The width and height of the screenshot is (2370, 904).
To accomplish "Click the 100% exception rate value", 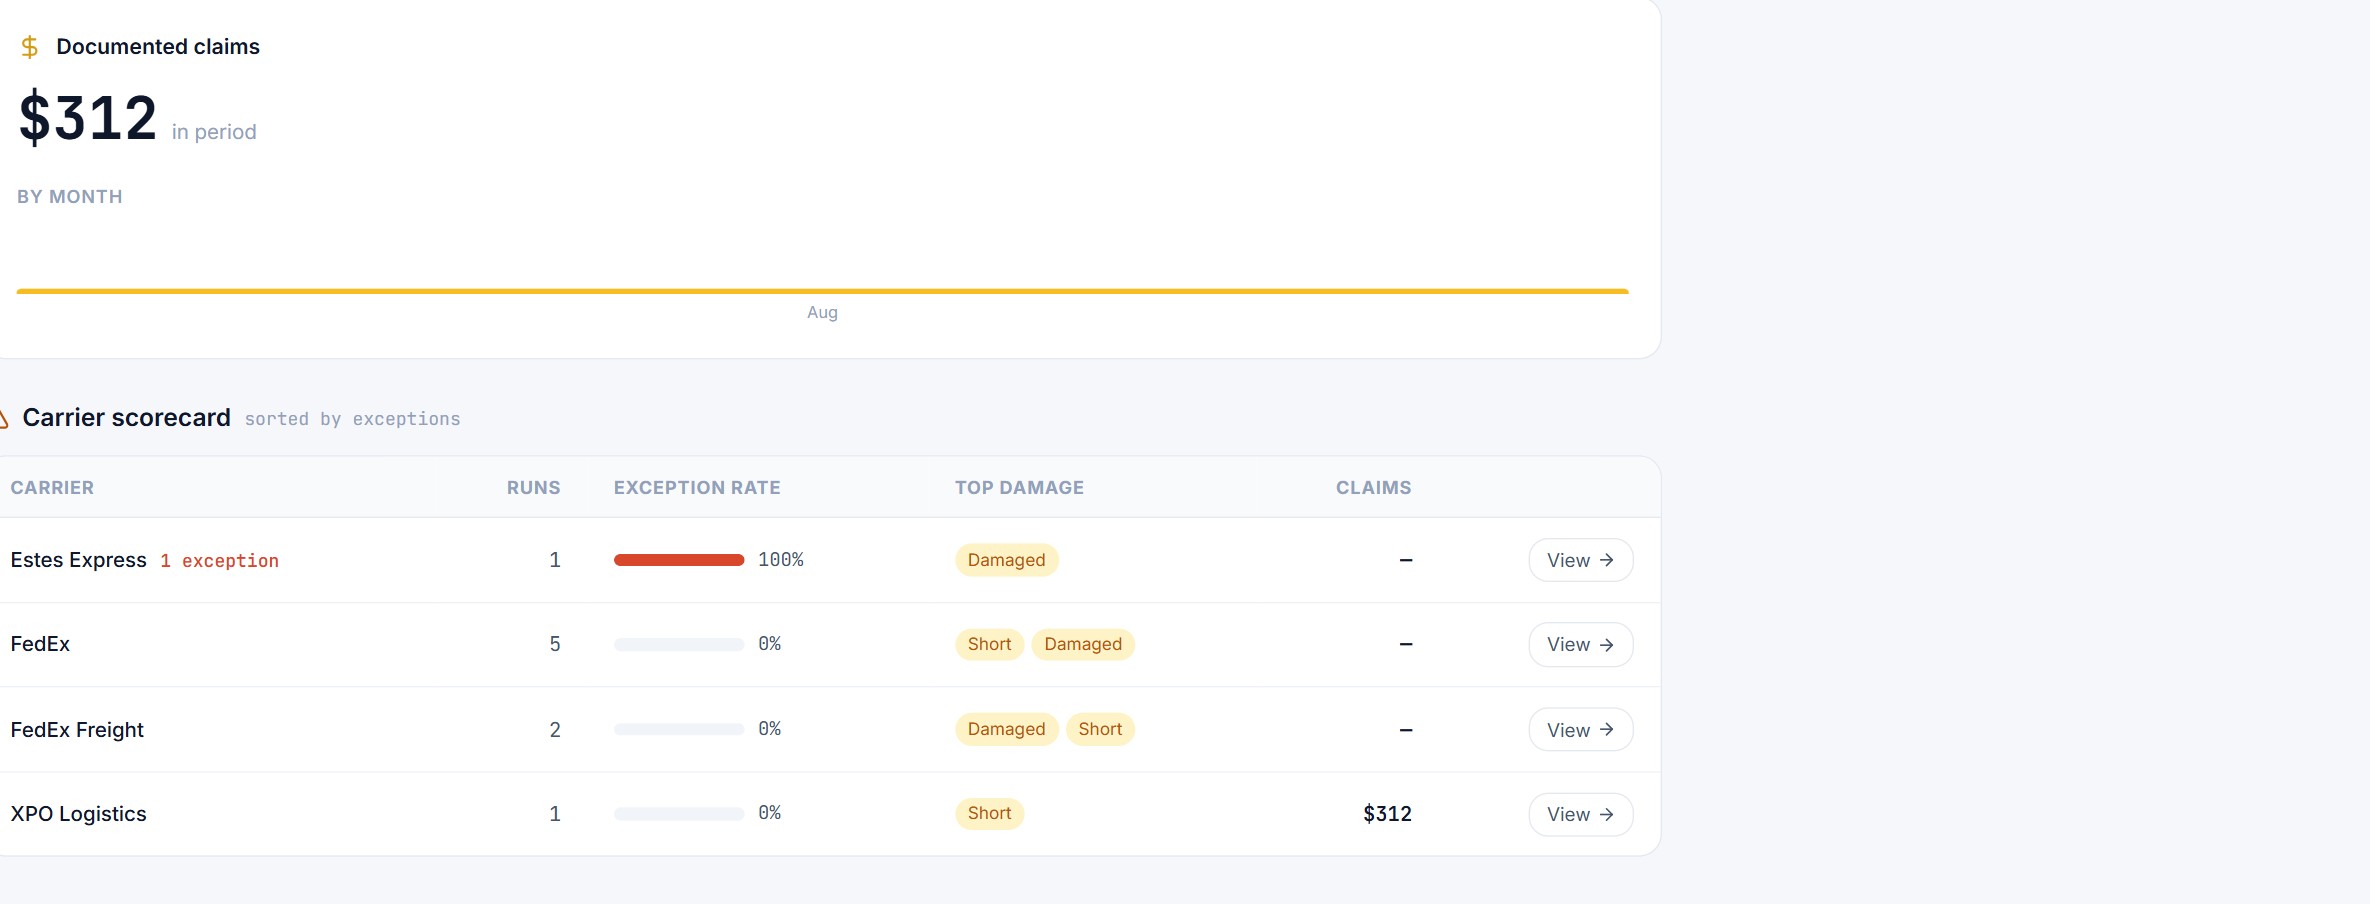I will pos(780,560).
